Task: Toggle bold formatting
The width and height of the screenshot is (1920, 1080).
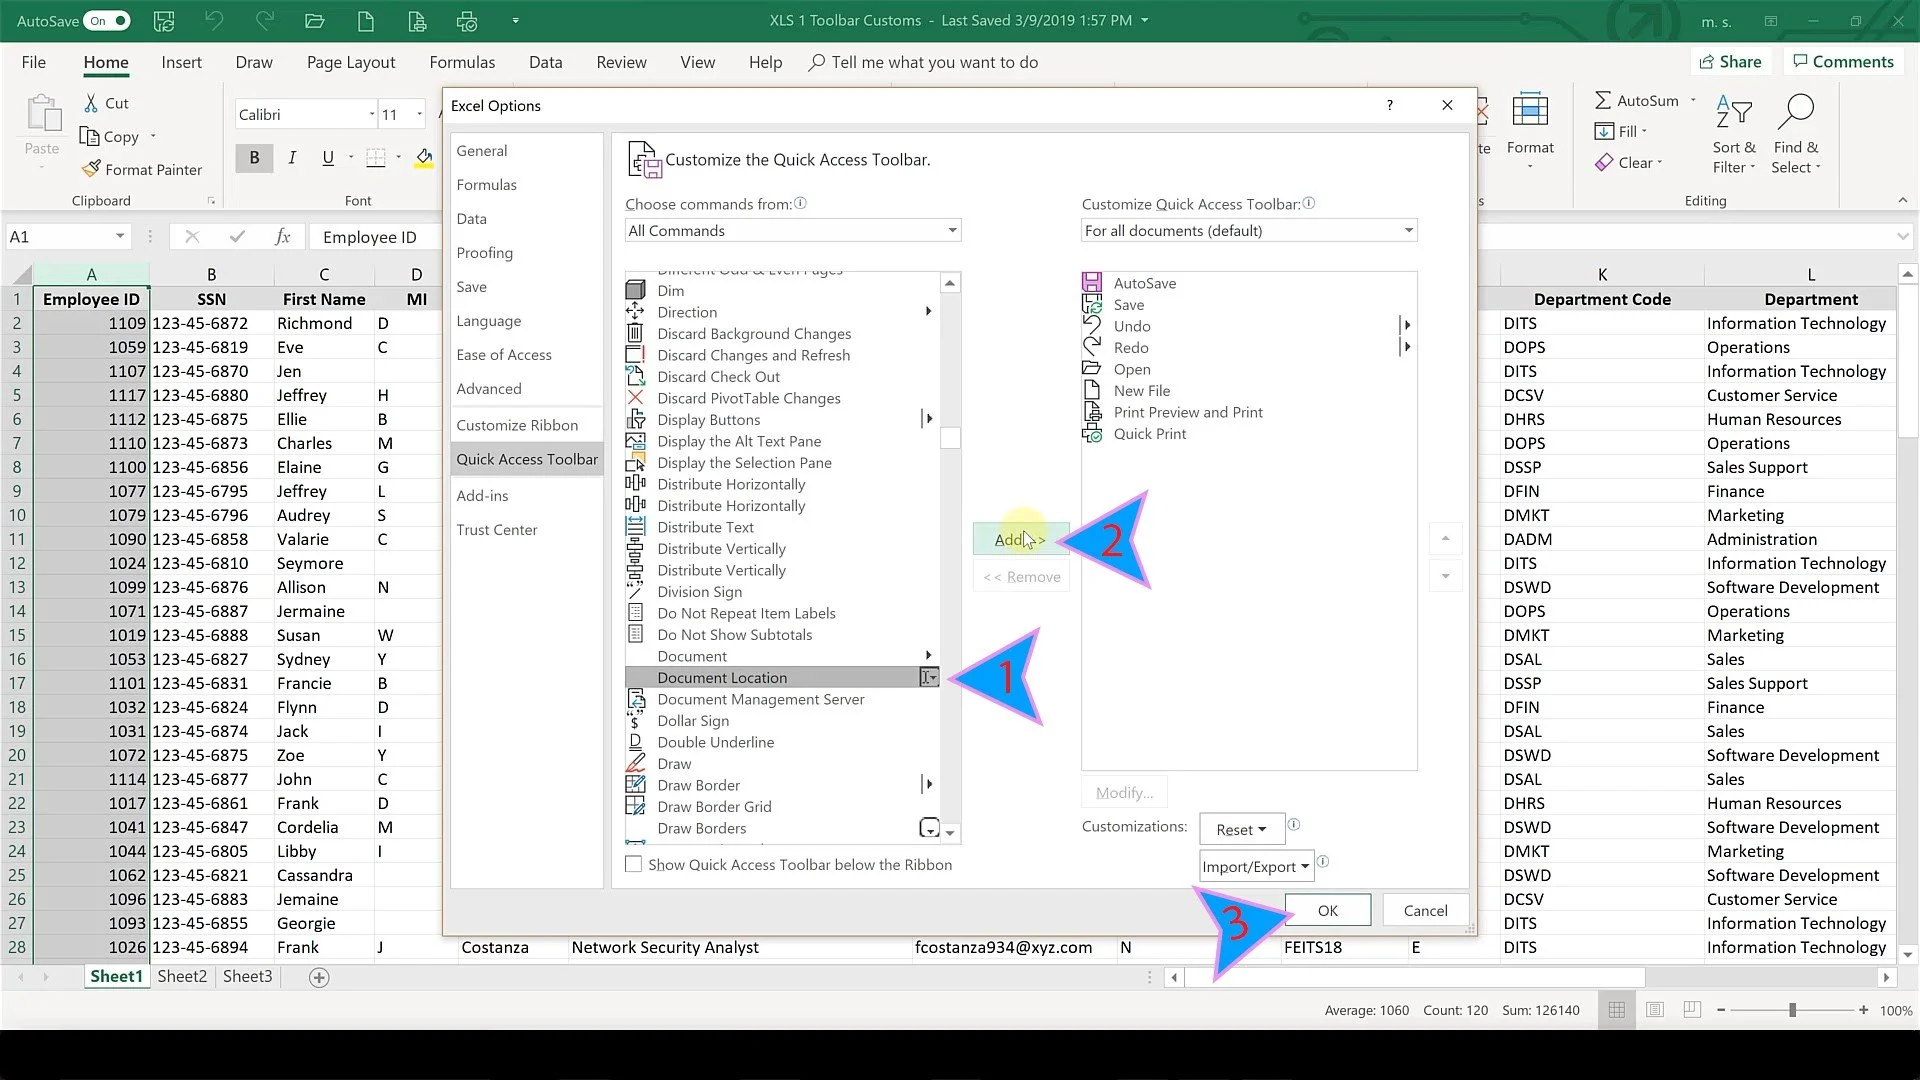Action: (255, 157)
